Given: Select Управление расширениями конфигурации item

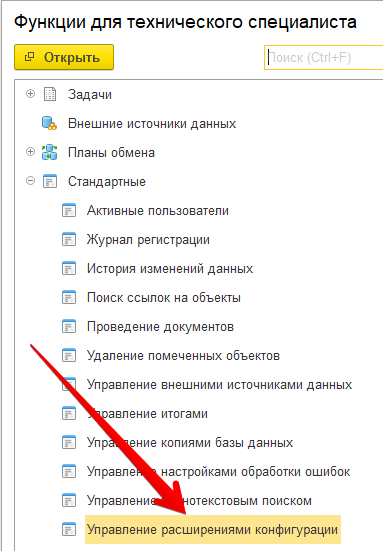Looking at the screenshot, I should 213,530.
